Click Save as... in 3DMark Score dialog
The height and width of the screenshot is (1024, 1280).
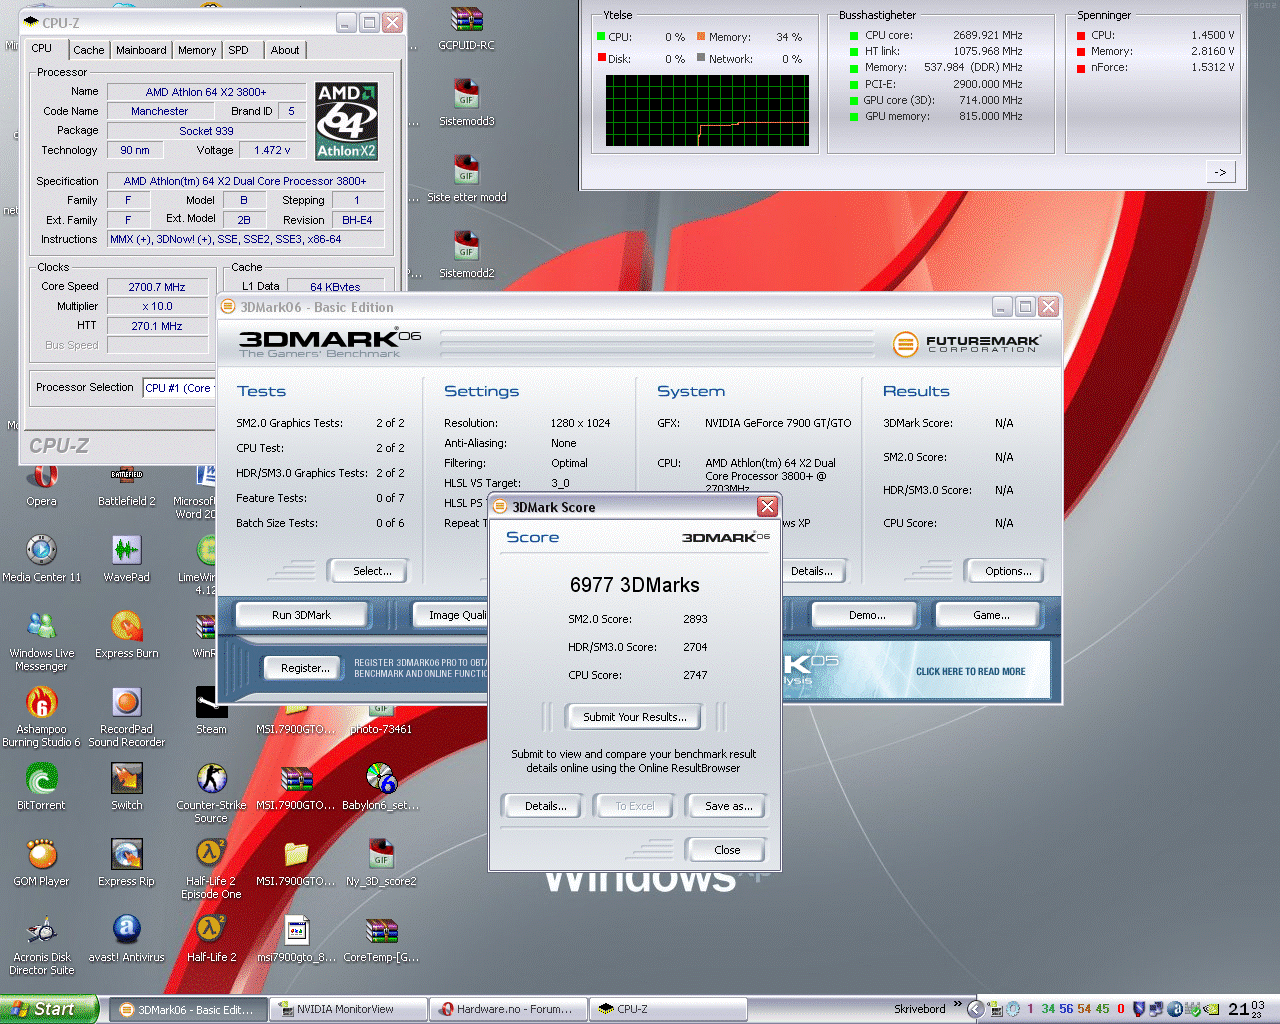coord(729,806)
